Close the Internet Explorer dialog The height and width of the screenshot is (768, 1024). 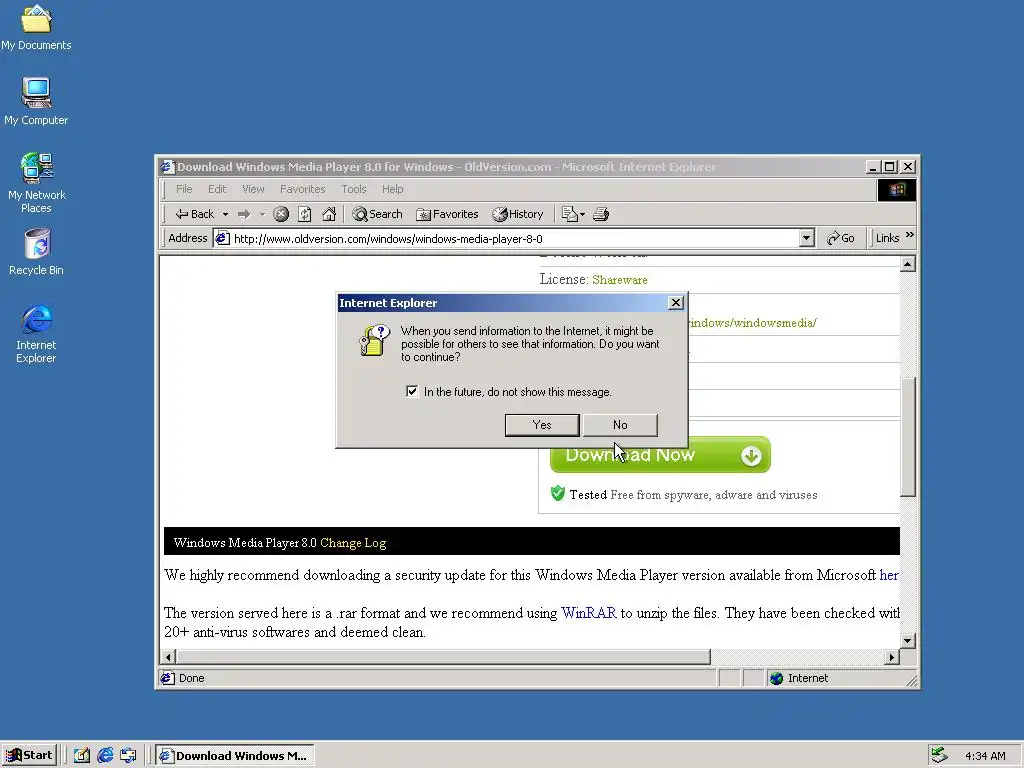[x=676, y=303]
